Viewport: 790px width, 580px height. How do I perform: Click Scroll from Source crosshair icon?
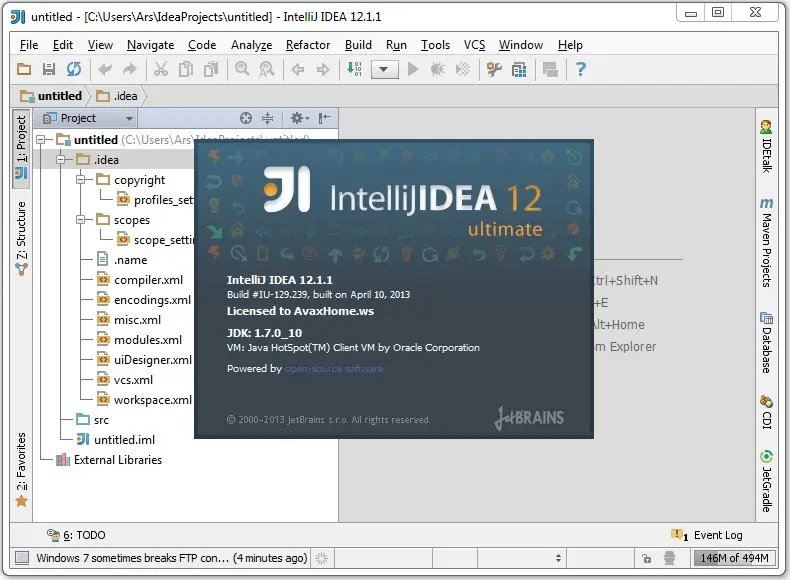coord(246,118)
